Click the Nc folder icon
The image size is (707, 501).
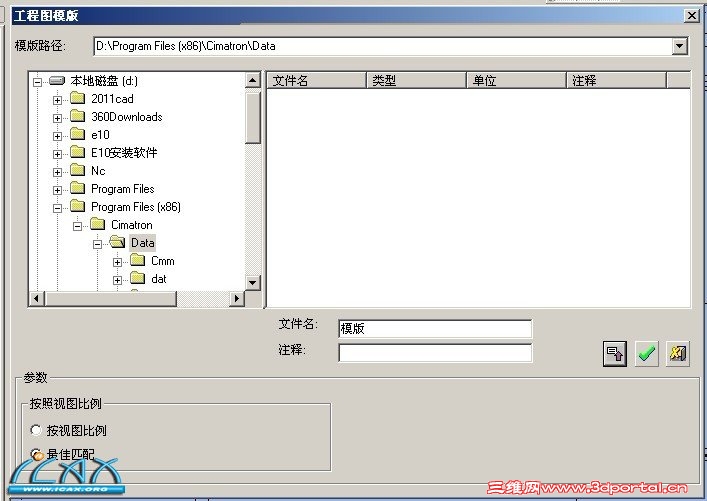click(78, 170)
